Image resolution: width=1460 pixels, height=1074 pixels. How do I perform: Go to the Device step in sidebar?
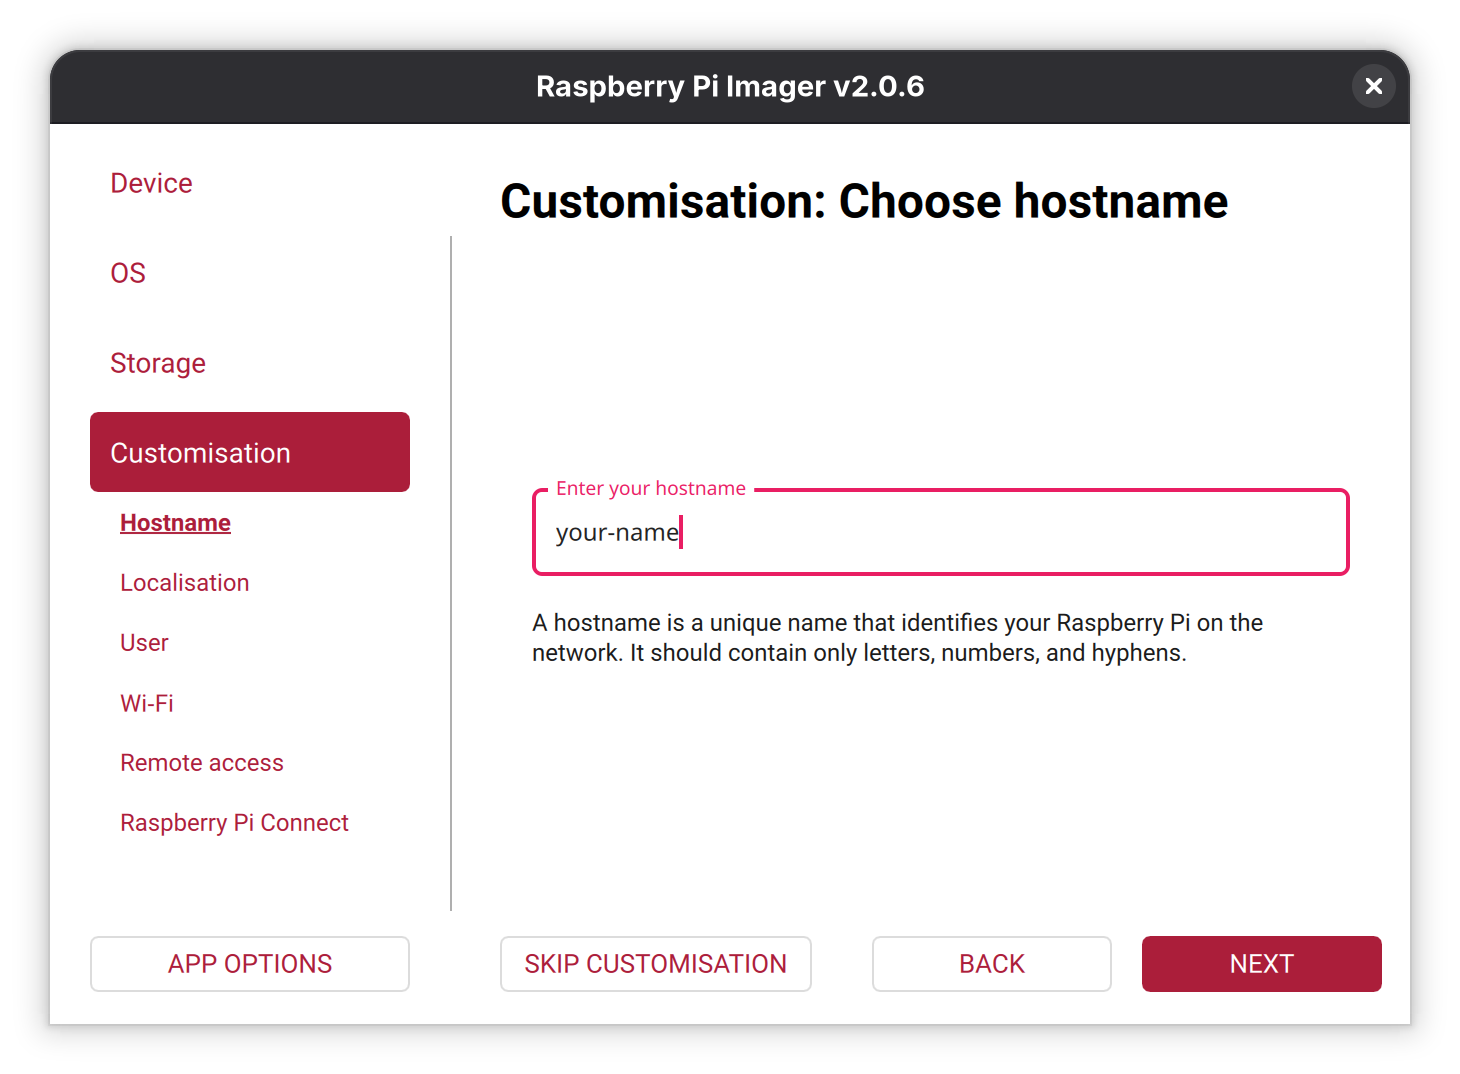click(x=151, y=183)
